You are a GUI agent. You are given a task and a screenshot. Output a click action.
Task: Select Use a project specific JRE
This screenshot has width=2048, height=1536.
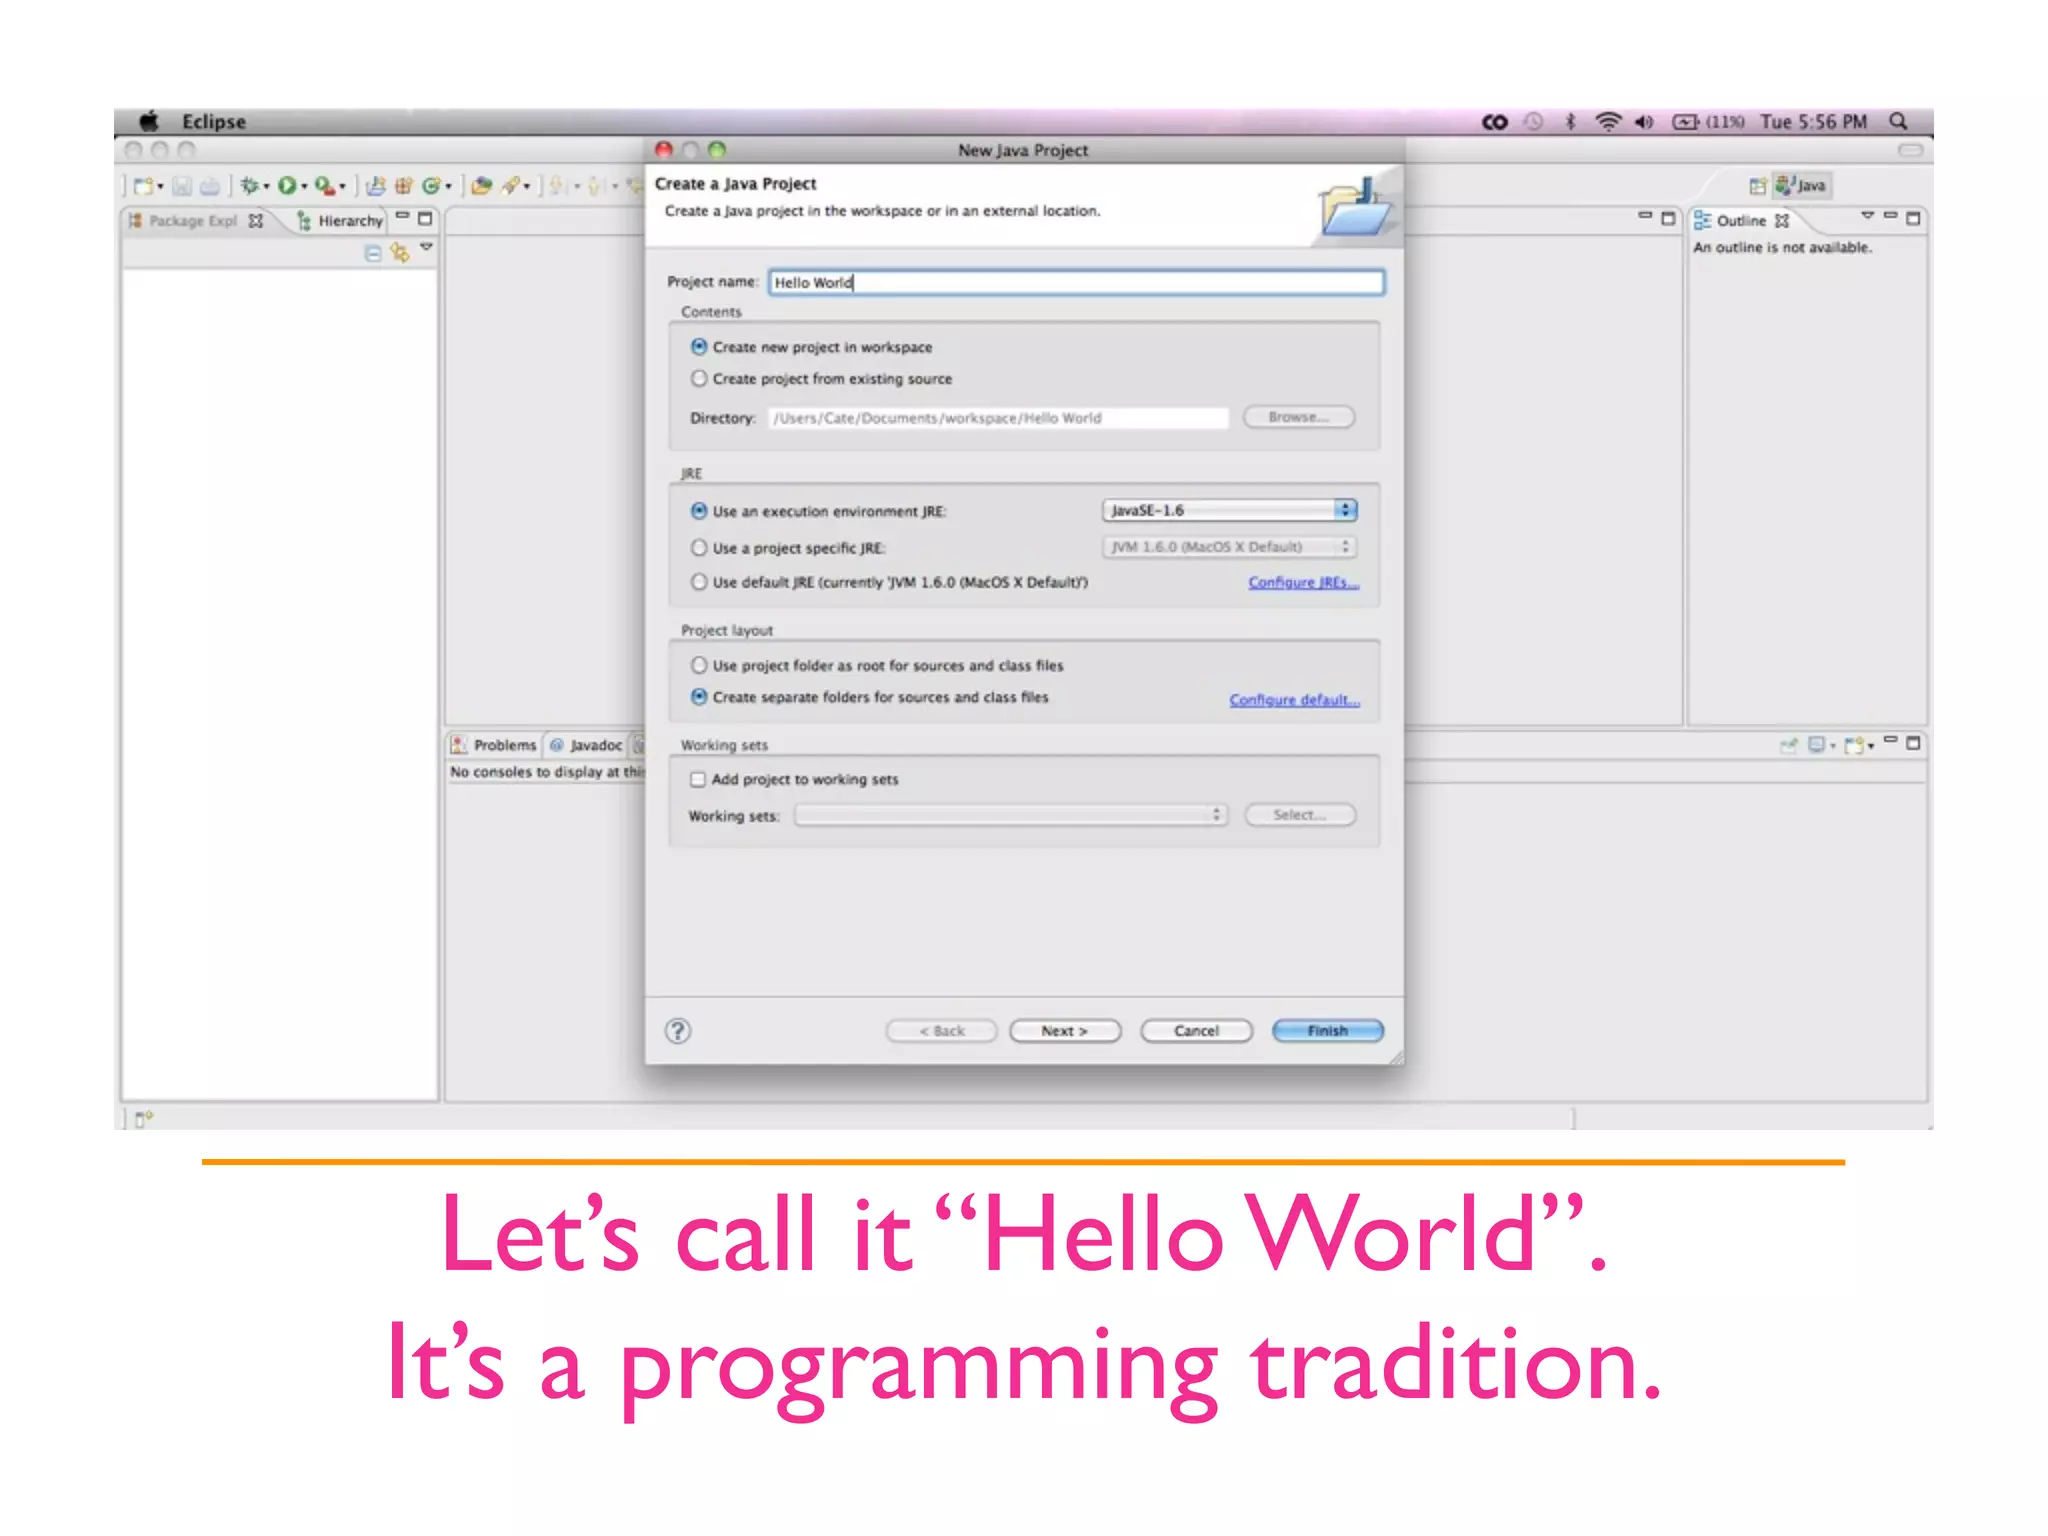(699, 548)
